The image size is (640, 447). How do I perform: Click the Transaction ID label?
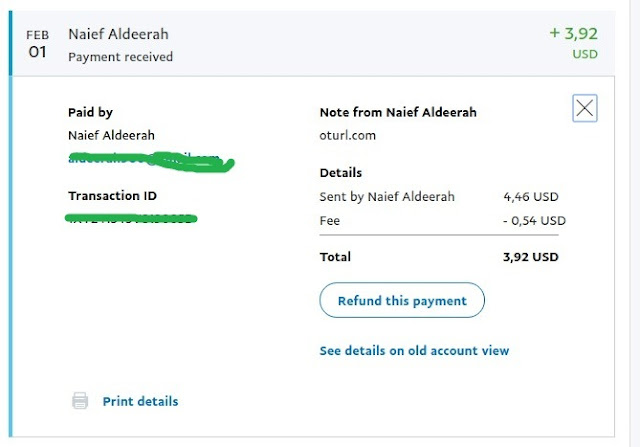click(x=112, y=196)
